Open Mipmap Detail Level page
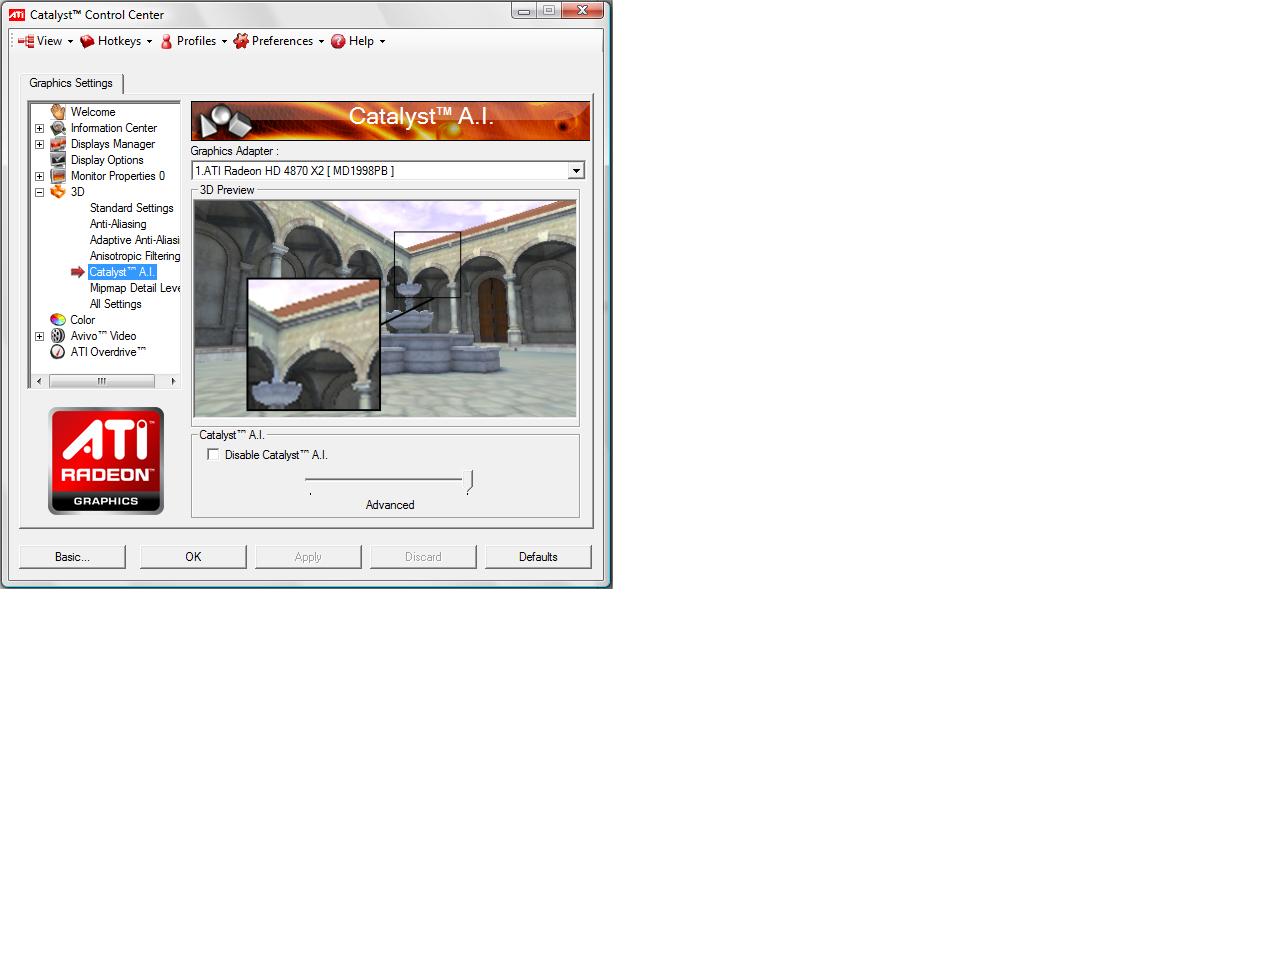1265x973 pixels. [x=134, y=288]
